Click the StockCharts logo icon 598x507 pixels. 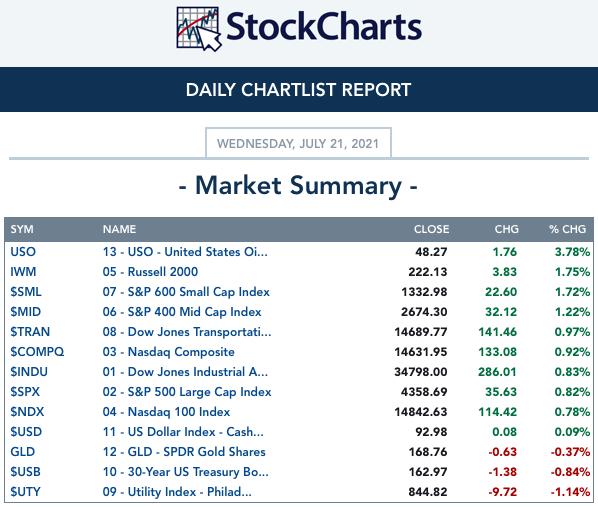click(x=199, y=29)
